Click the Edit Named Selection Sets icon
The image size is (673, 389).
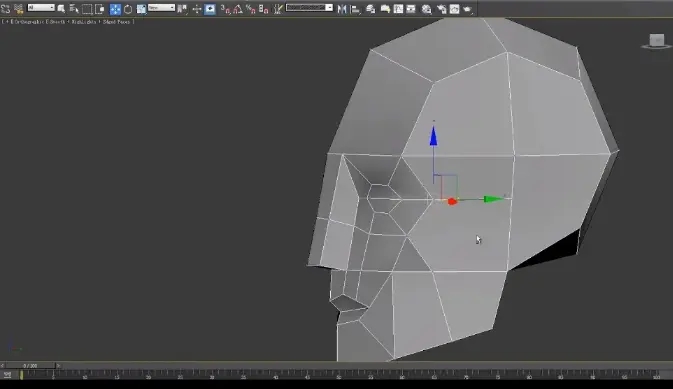(278, 9)
